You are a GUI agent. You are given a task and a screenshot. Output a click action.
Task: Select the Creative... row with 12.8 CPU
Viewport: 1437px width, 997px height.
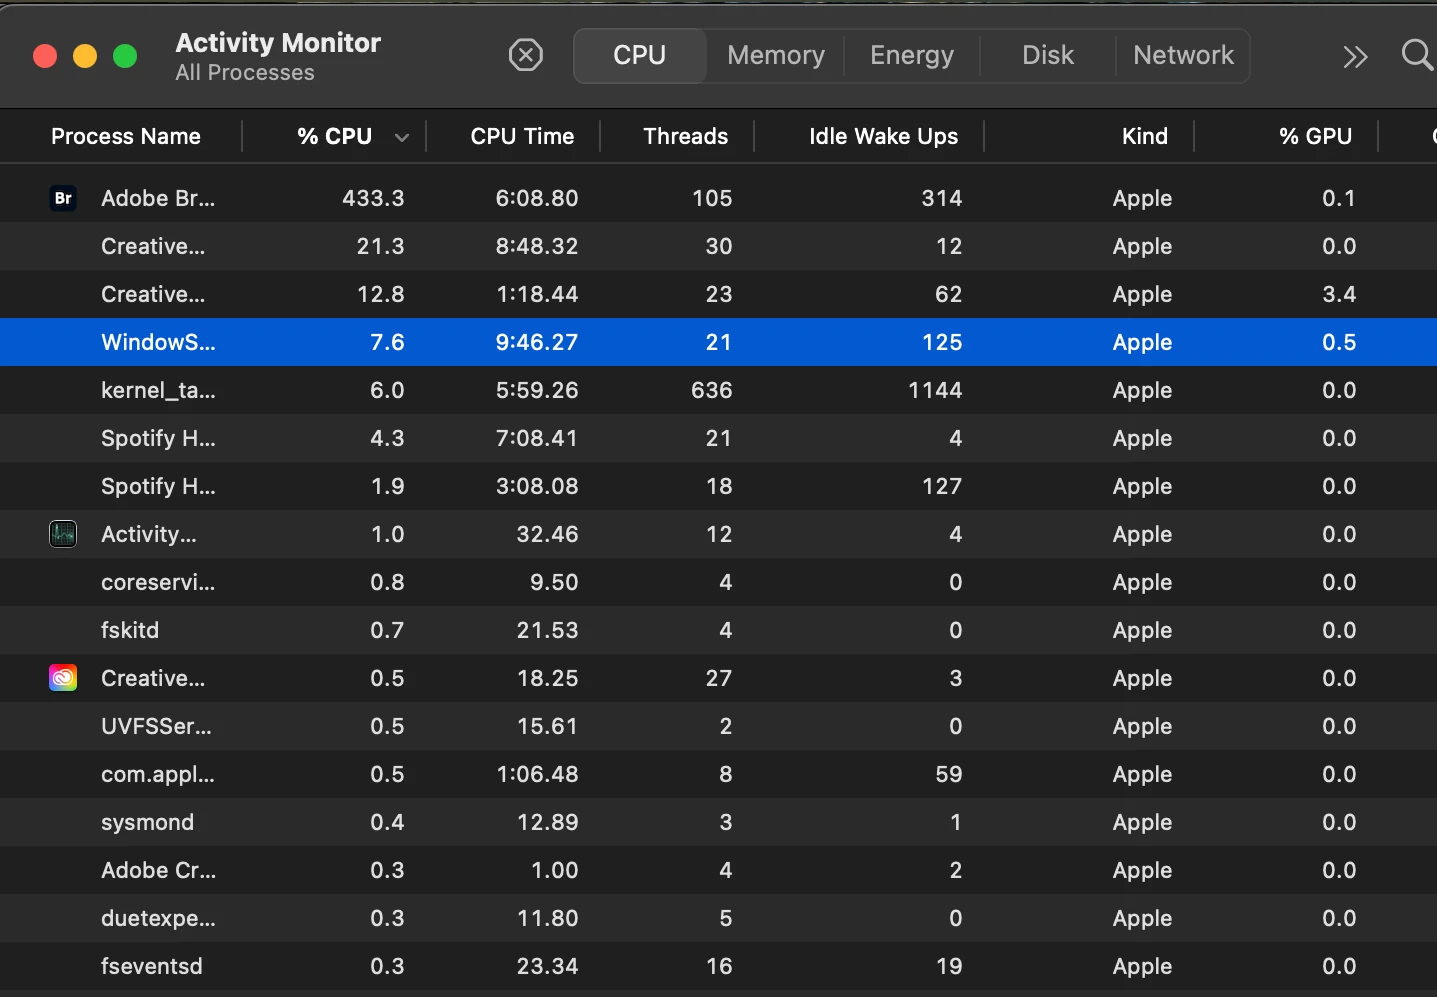(x=718, y=294)
